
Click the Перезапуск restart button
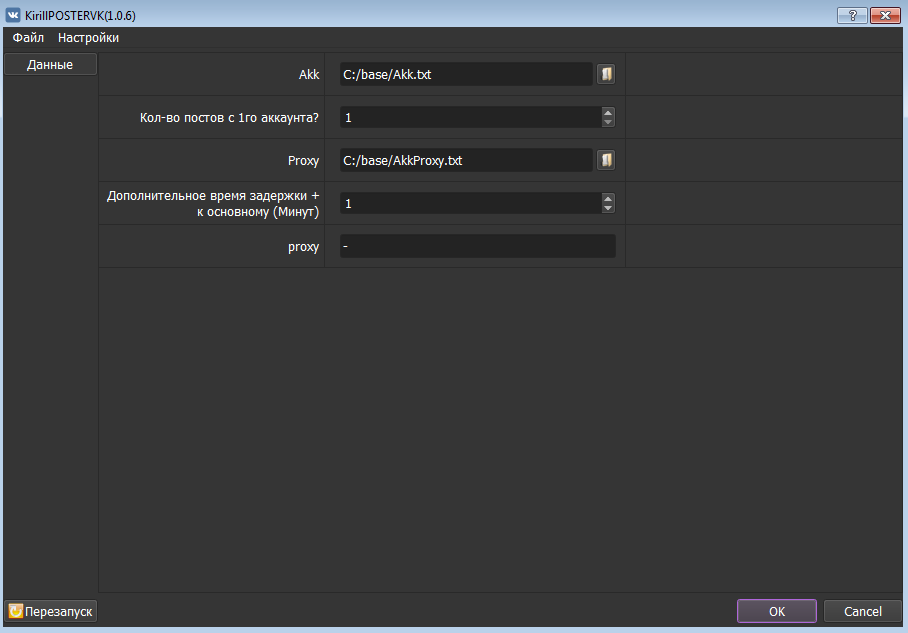(x=50, y=612)
